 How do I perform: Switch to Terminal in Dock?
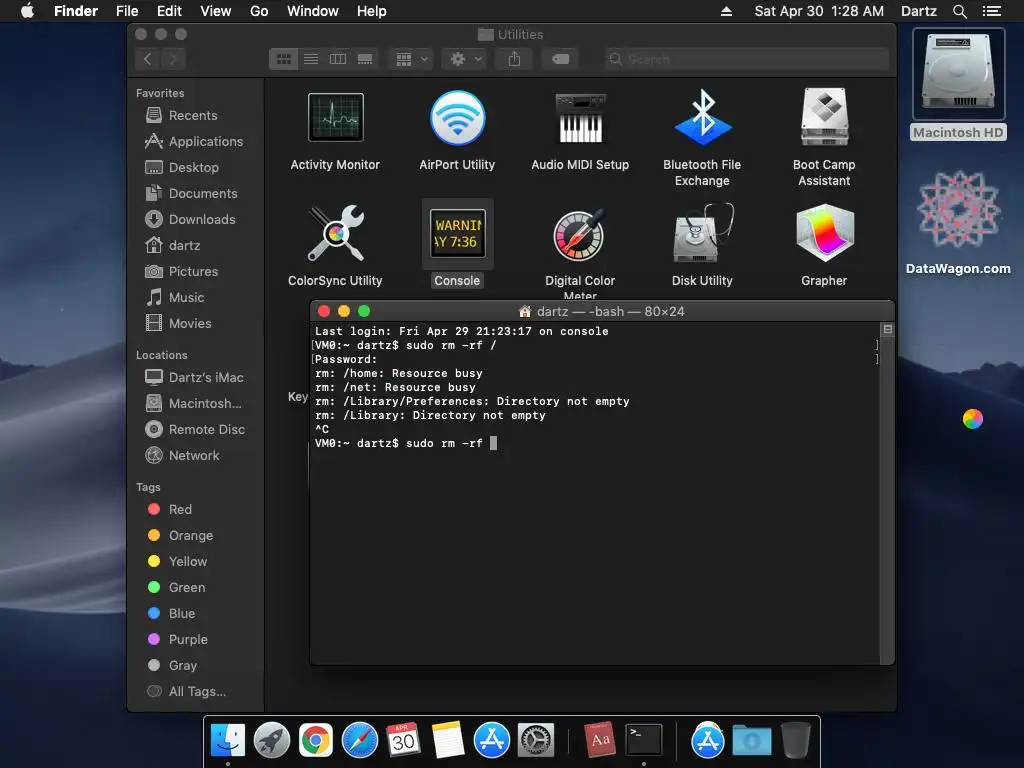pos(644,741)
